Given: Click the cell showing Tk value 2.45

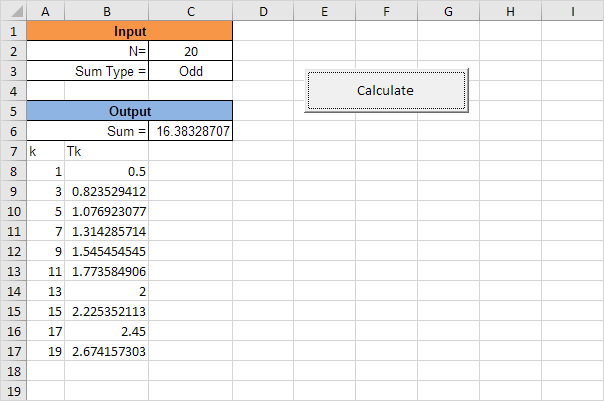Looking at the screenshot, I should [106, 331].
